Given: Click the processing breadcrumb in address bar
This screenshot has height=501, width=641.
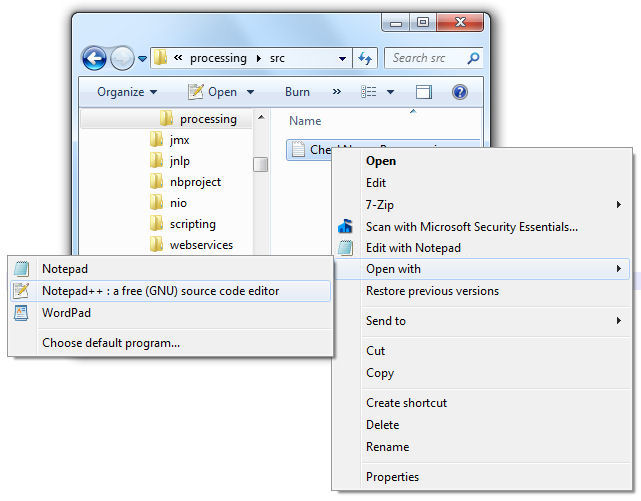Looking at the screenshot, I should point(218,58).
